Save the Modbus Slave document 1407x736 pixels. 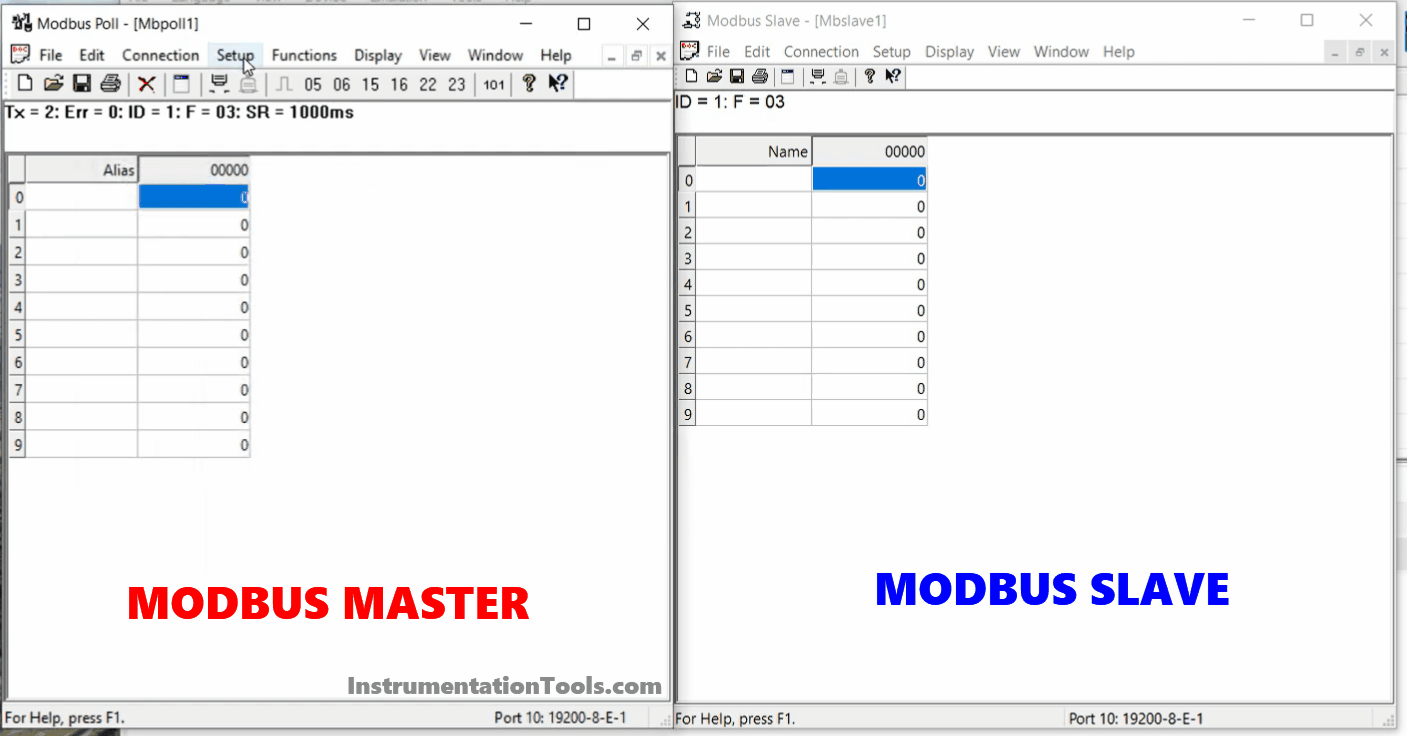click(737, 76)
